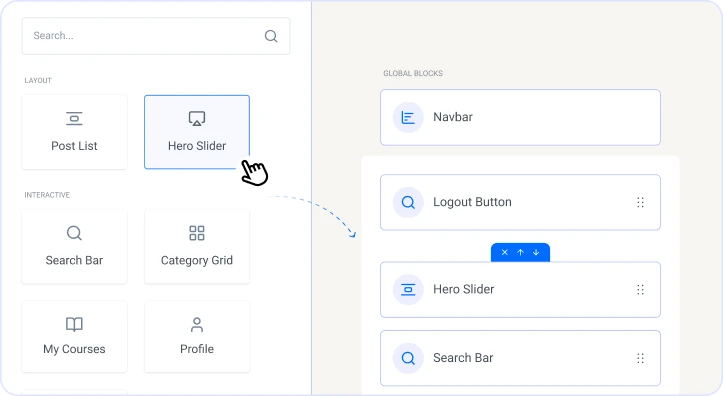
Task: Select the Logout Button block row
Action: [520, 202]
